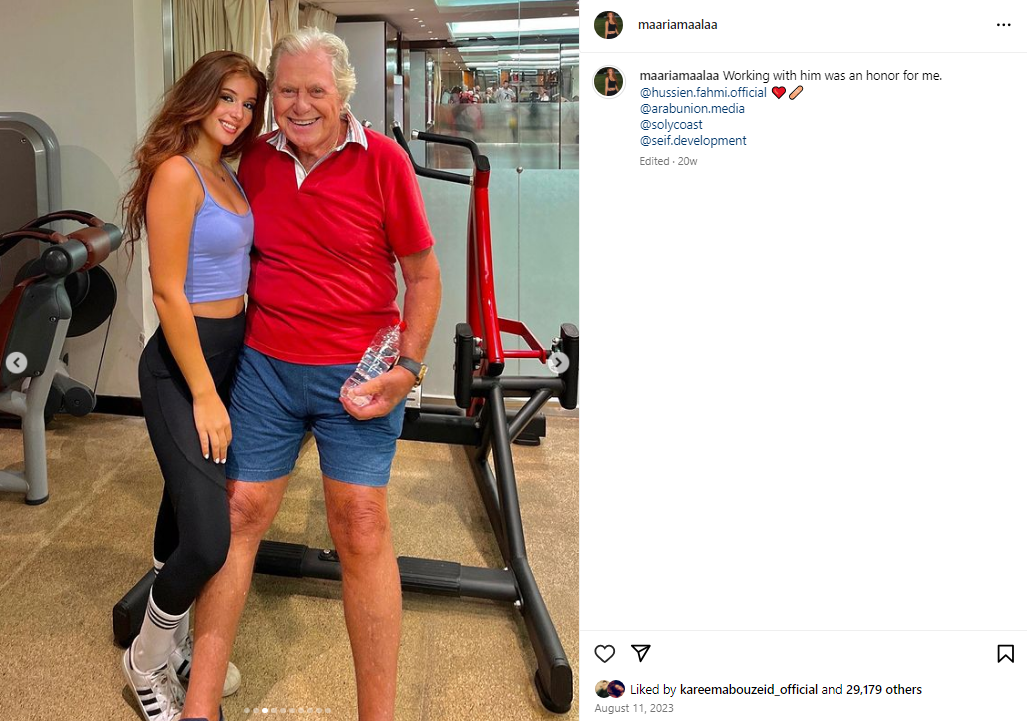Open profile picture beside the caption

pos(608,82)
